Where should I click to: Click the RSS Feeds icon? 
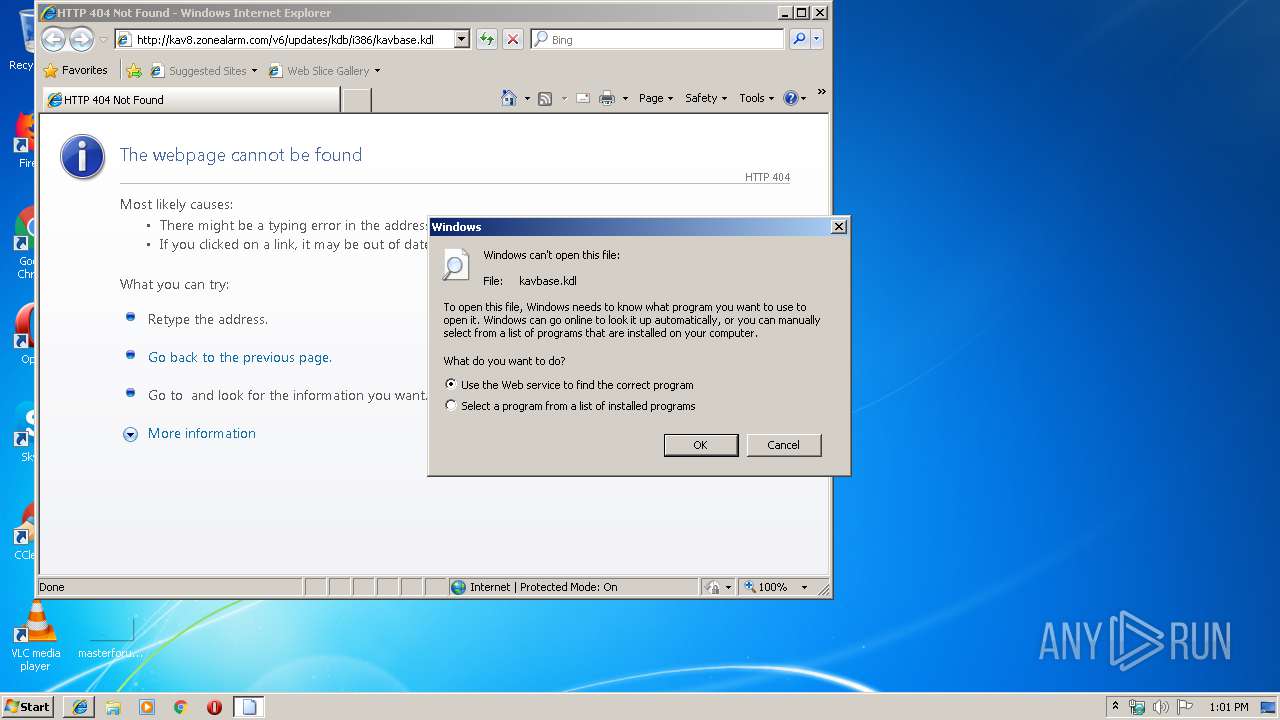(545, 98)
